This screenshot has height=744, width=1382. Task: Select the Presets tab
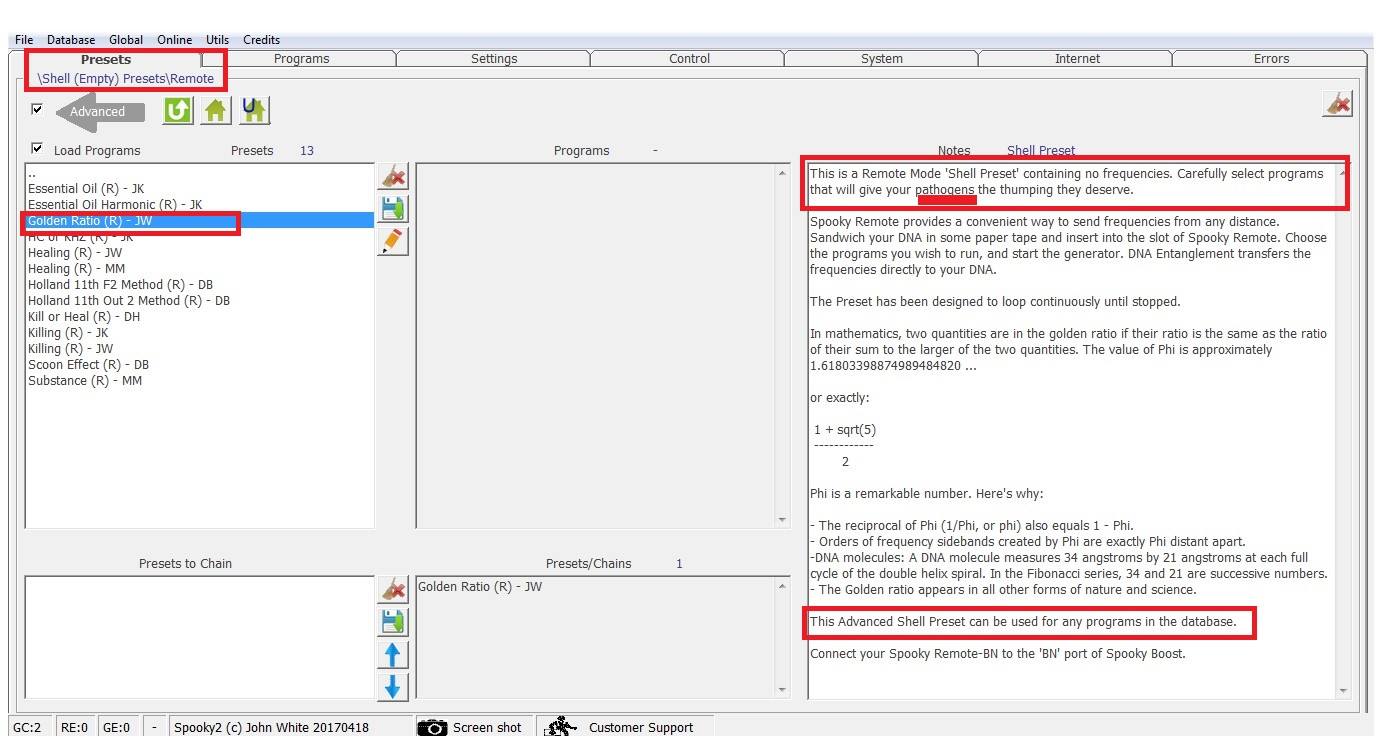point(106,59)
